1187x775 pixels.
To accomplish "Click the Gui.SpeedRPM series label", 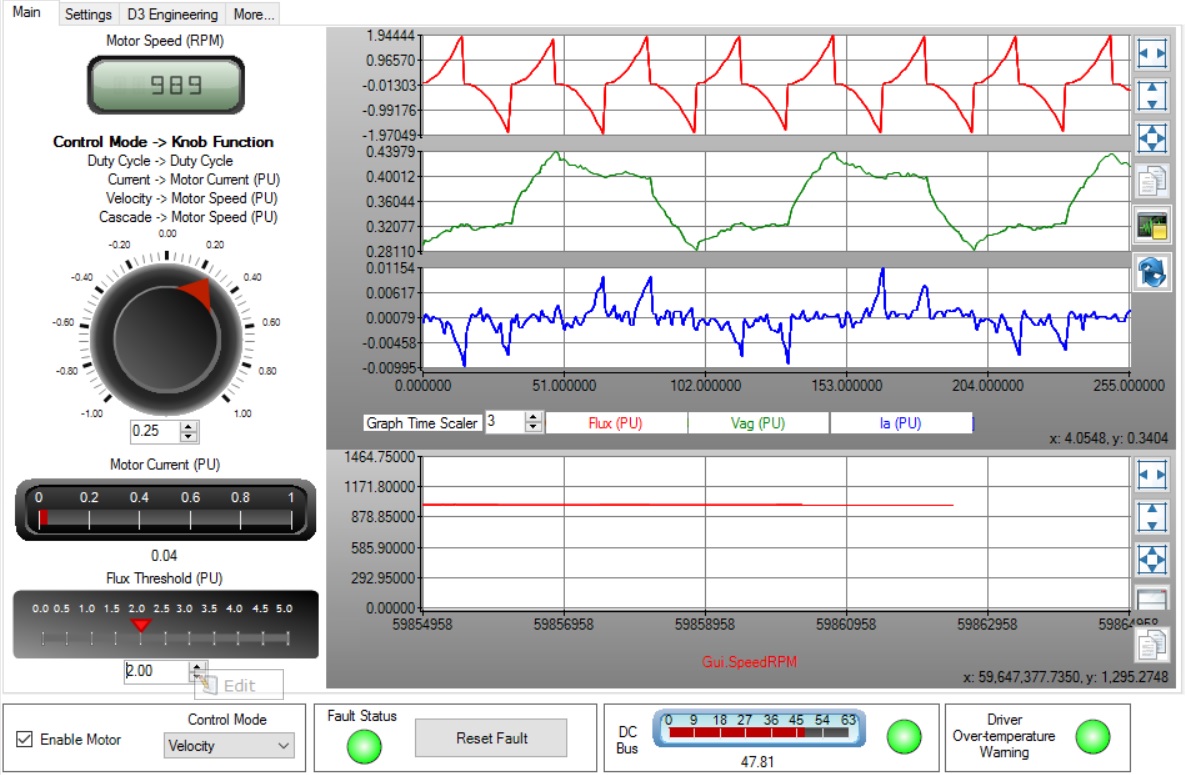I will pyautogui.click(x=749, y=662).
